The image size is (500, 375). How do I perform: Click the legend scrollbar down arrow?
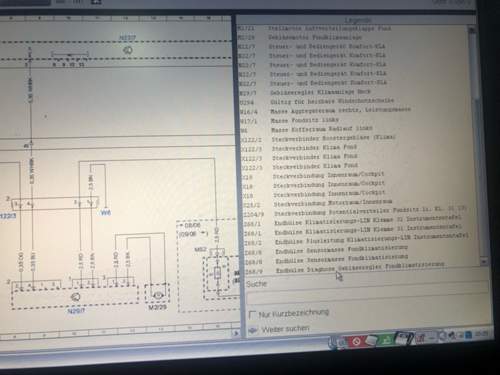[x=483, y=261]
